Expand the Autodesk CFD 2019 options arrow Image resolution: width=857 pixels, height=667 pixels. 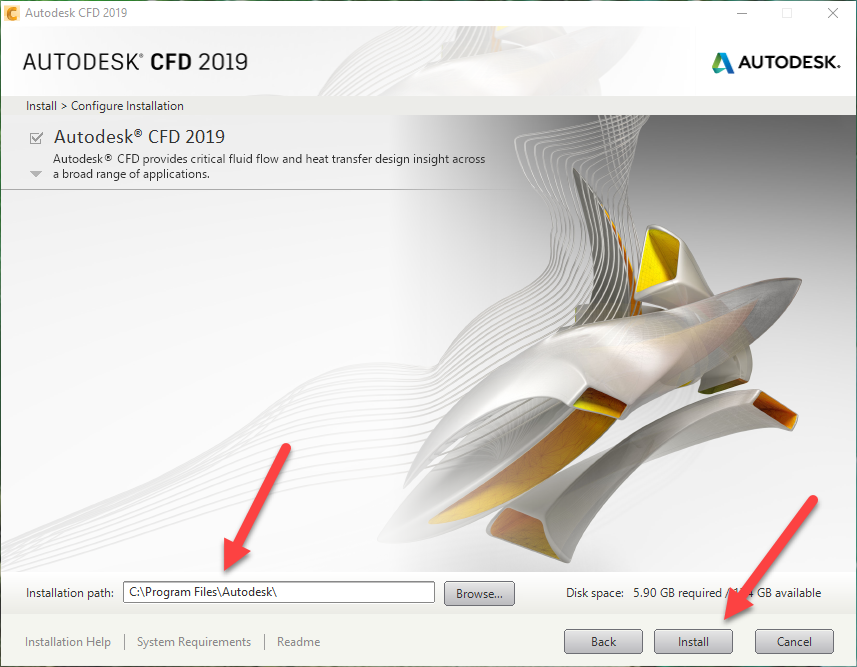tap(36, 174)
